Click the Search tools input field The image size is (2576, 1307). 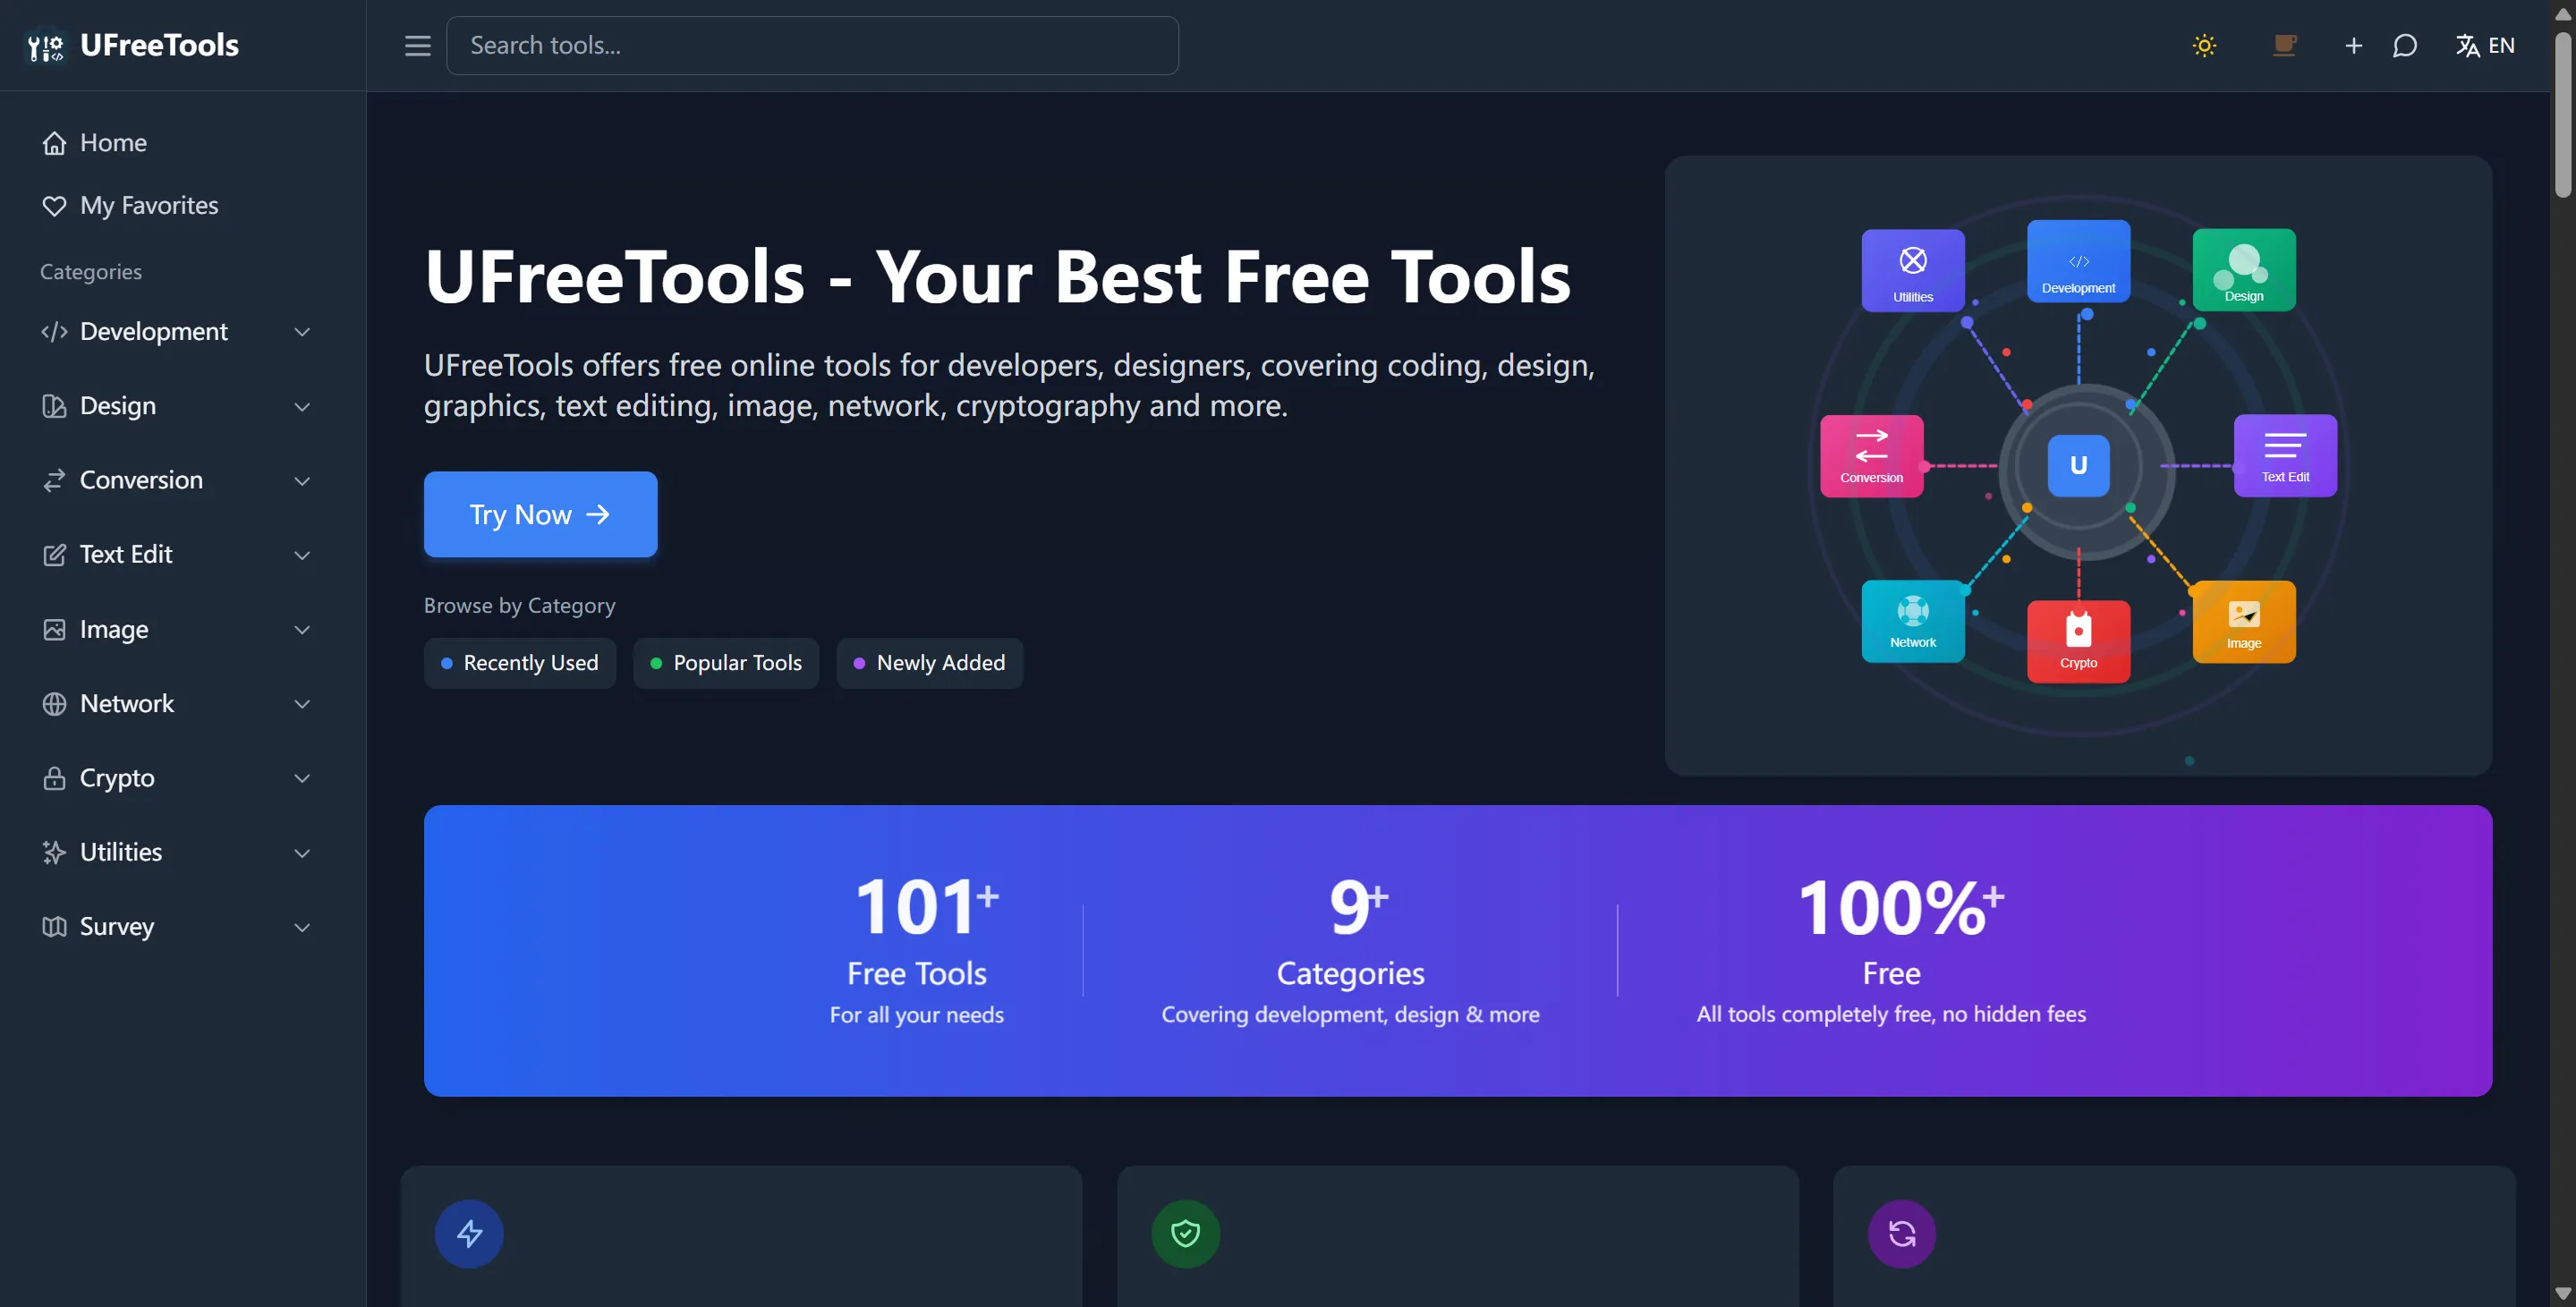812,46
